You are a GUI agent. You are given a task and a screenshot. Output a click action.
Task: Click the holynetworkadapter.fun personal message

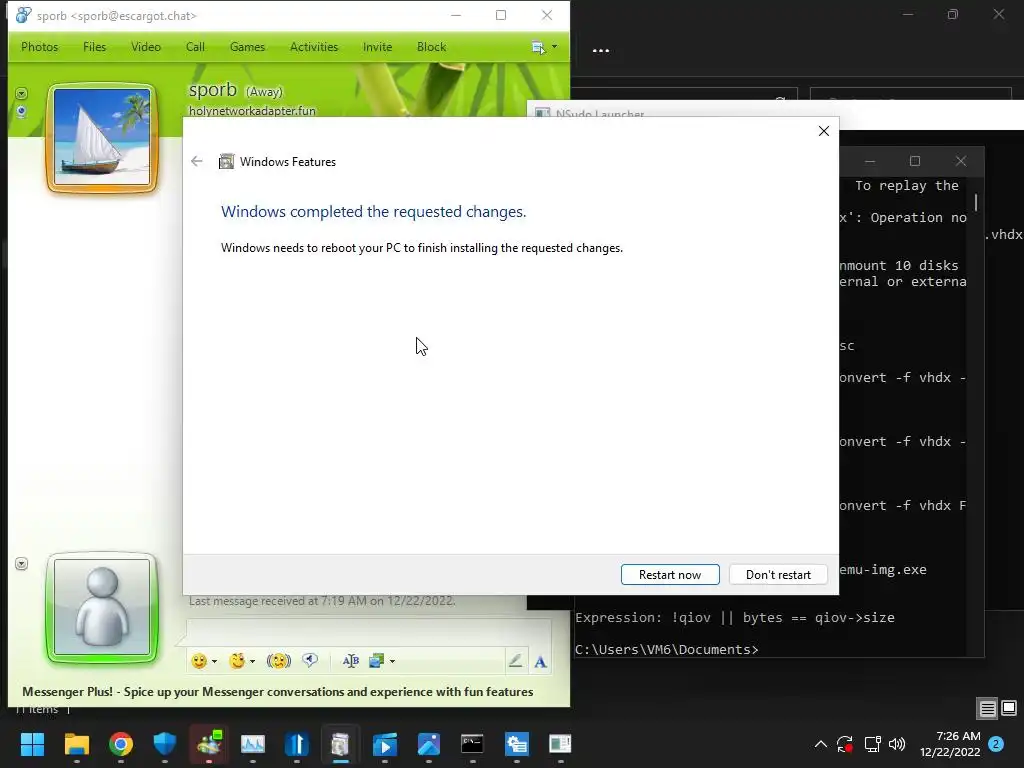[x=252, y=110]
